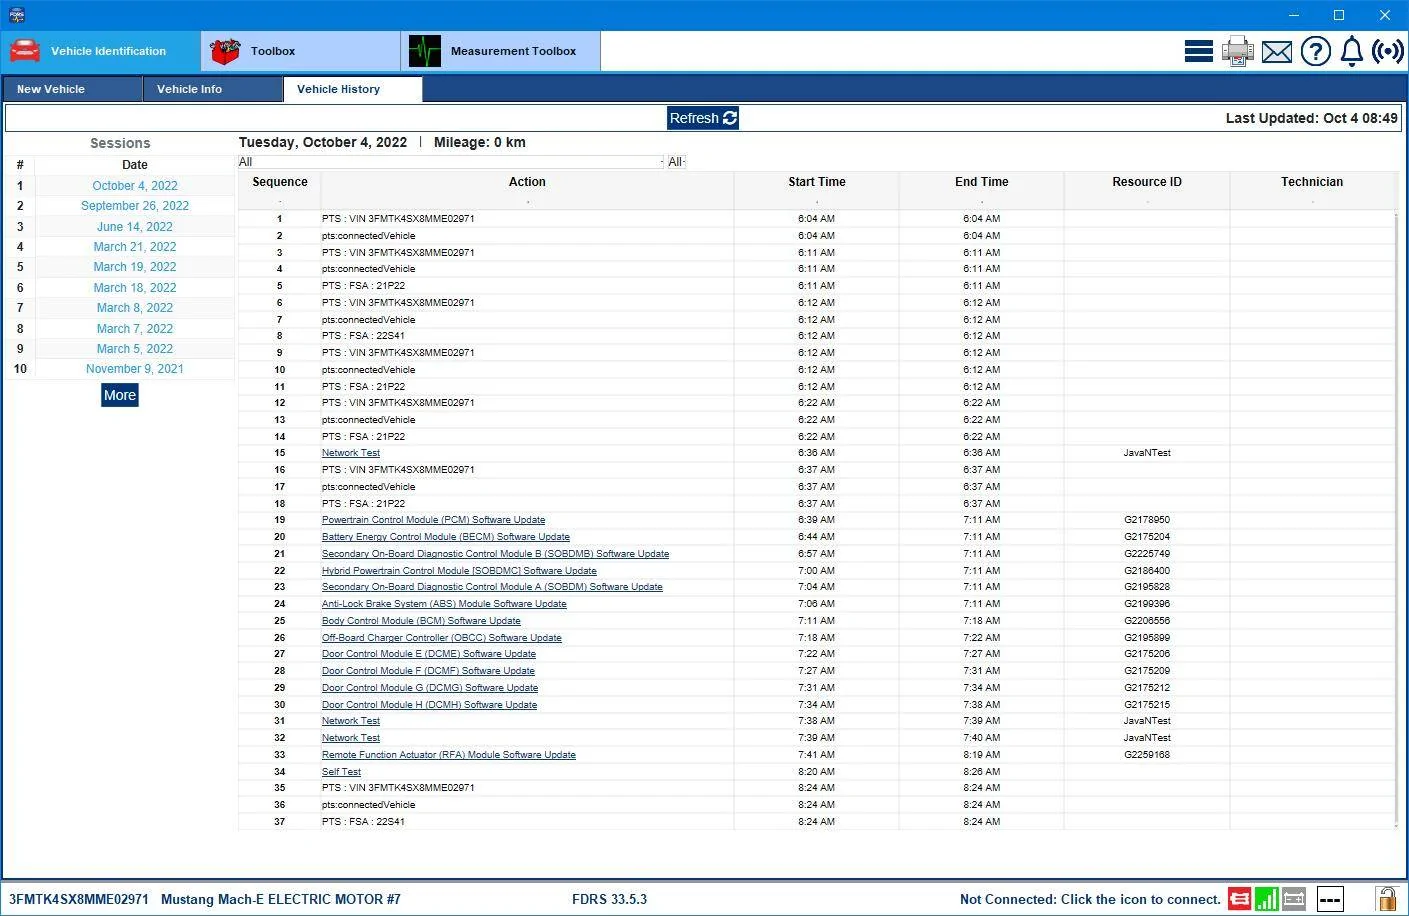Open Off-Board Charger Controller (OBCC) Software Update

click(442, 638)
